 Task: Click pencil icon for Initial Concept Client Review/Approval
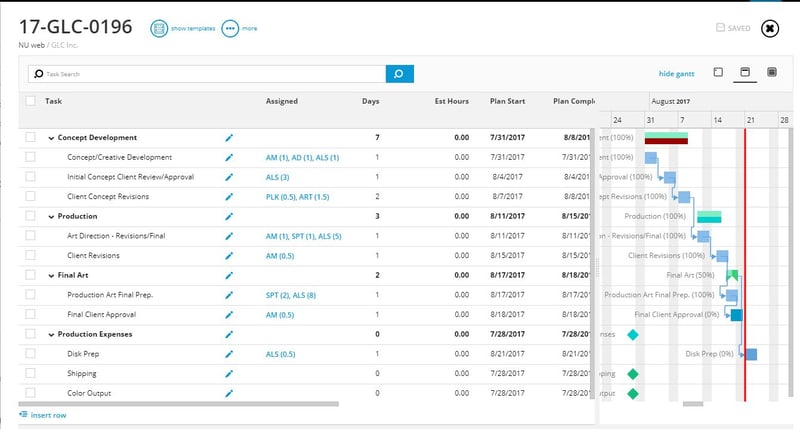229,177
